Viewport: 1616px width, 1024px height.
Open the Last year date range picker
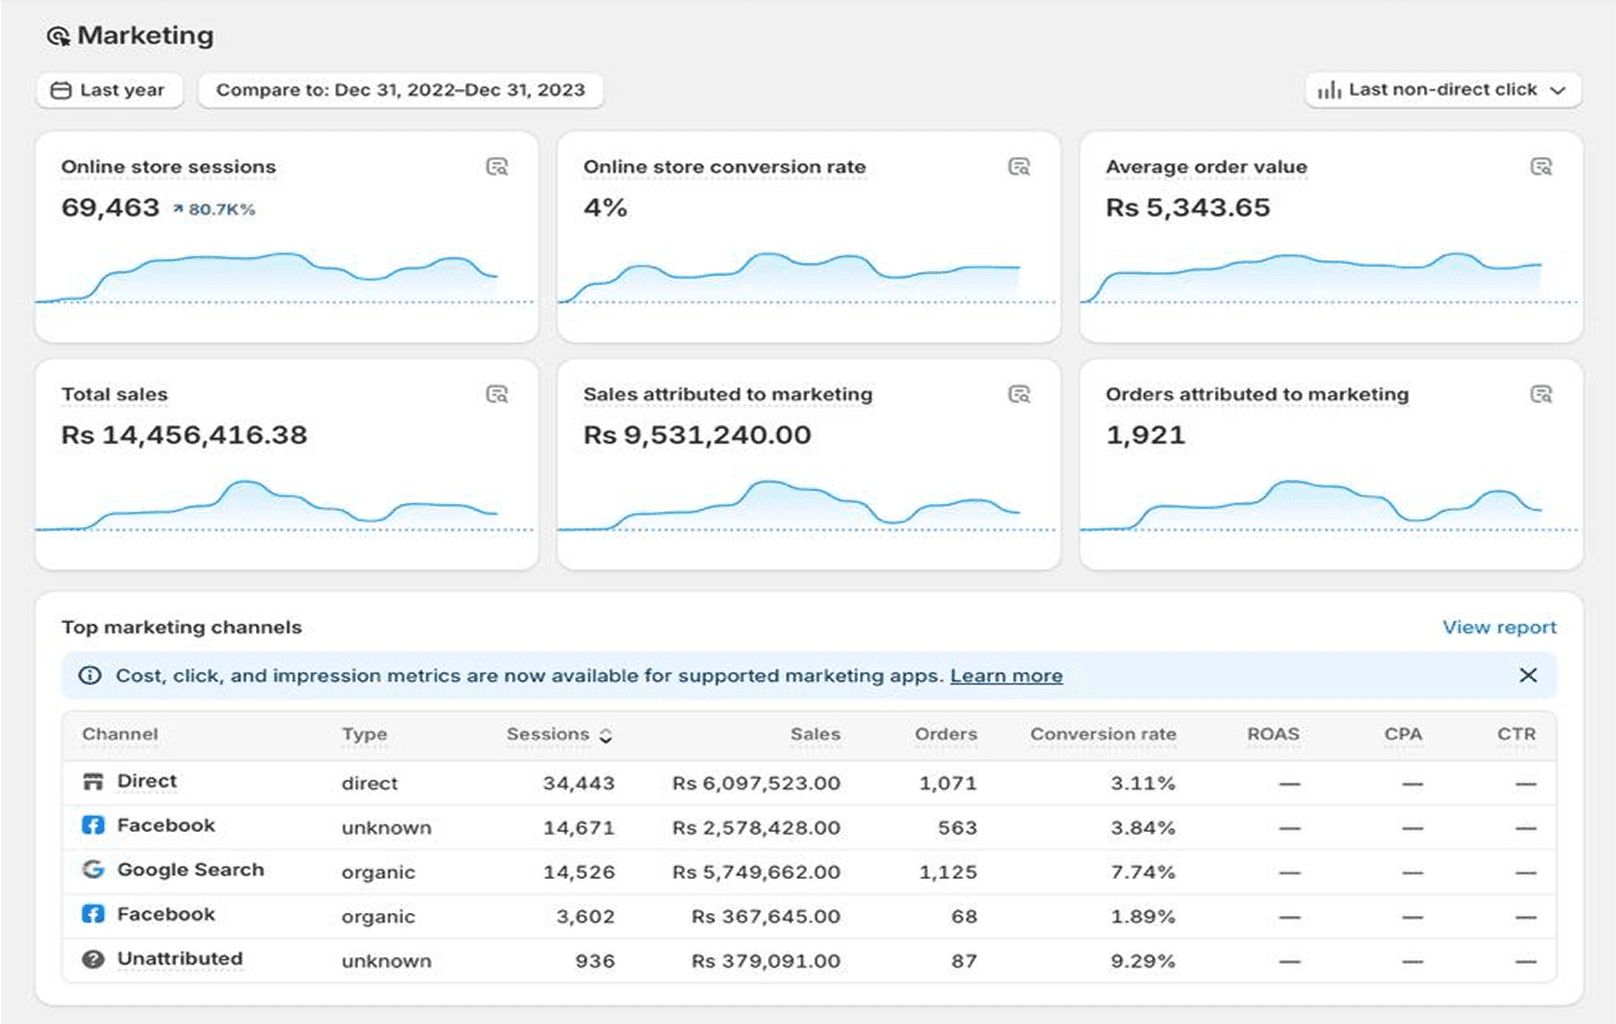109,90
